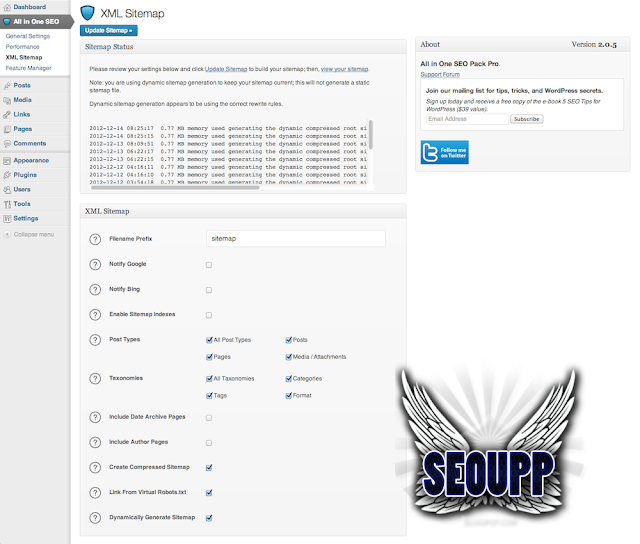
Task: Go to Plugins menu
Action: [x=25, y=175]
